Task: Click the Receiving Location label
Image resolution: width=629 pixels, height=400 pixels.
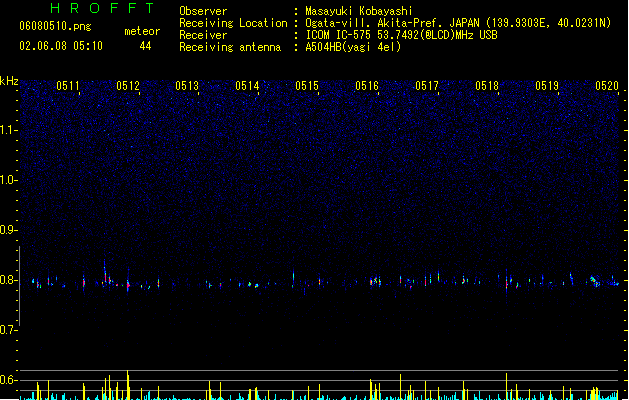Action: (x=233, y=23)
